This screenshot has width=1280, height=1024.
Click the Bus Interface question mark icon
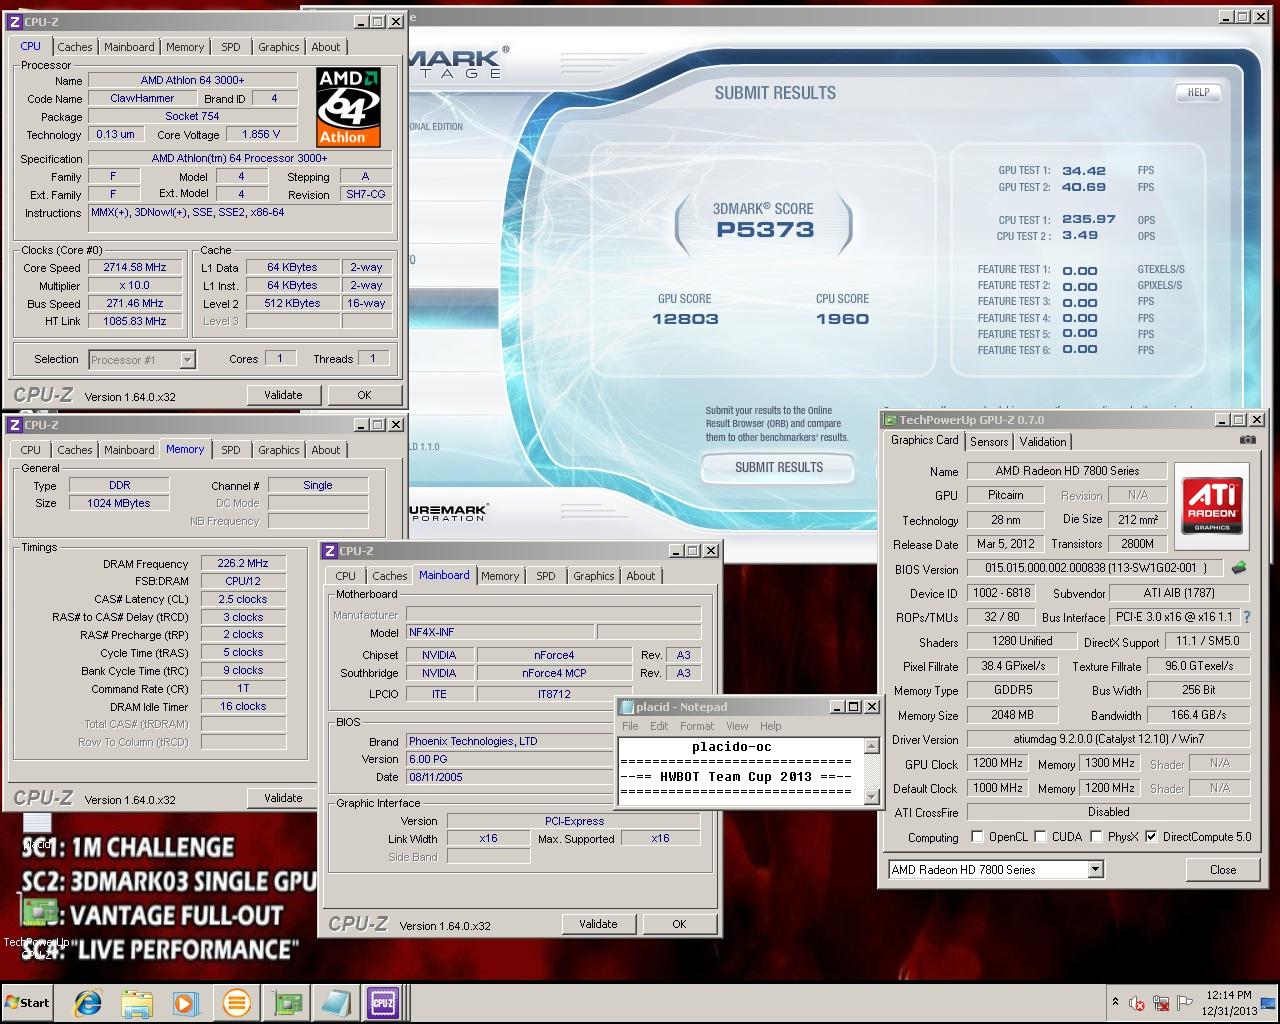pos(1247,617)
